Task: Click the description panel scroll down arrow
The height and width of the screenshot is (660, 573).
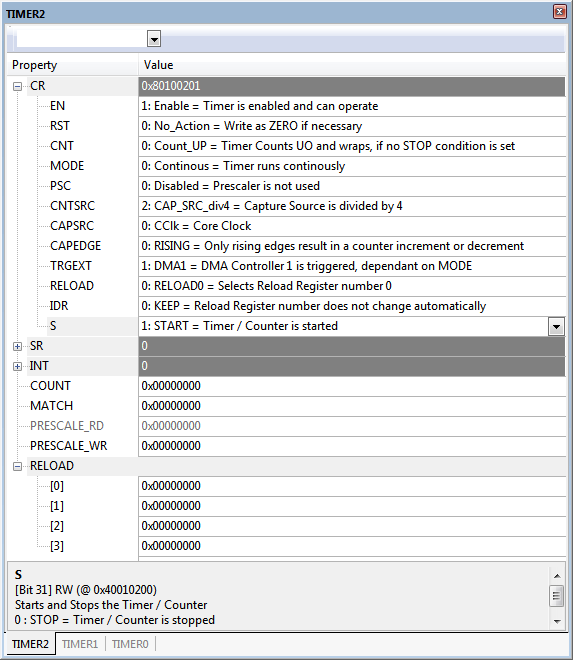Action: point(557,621)
